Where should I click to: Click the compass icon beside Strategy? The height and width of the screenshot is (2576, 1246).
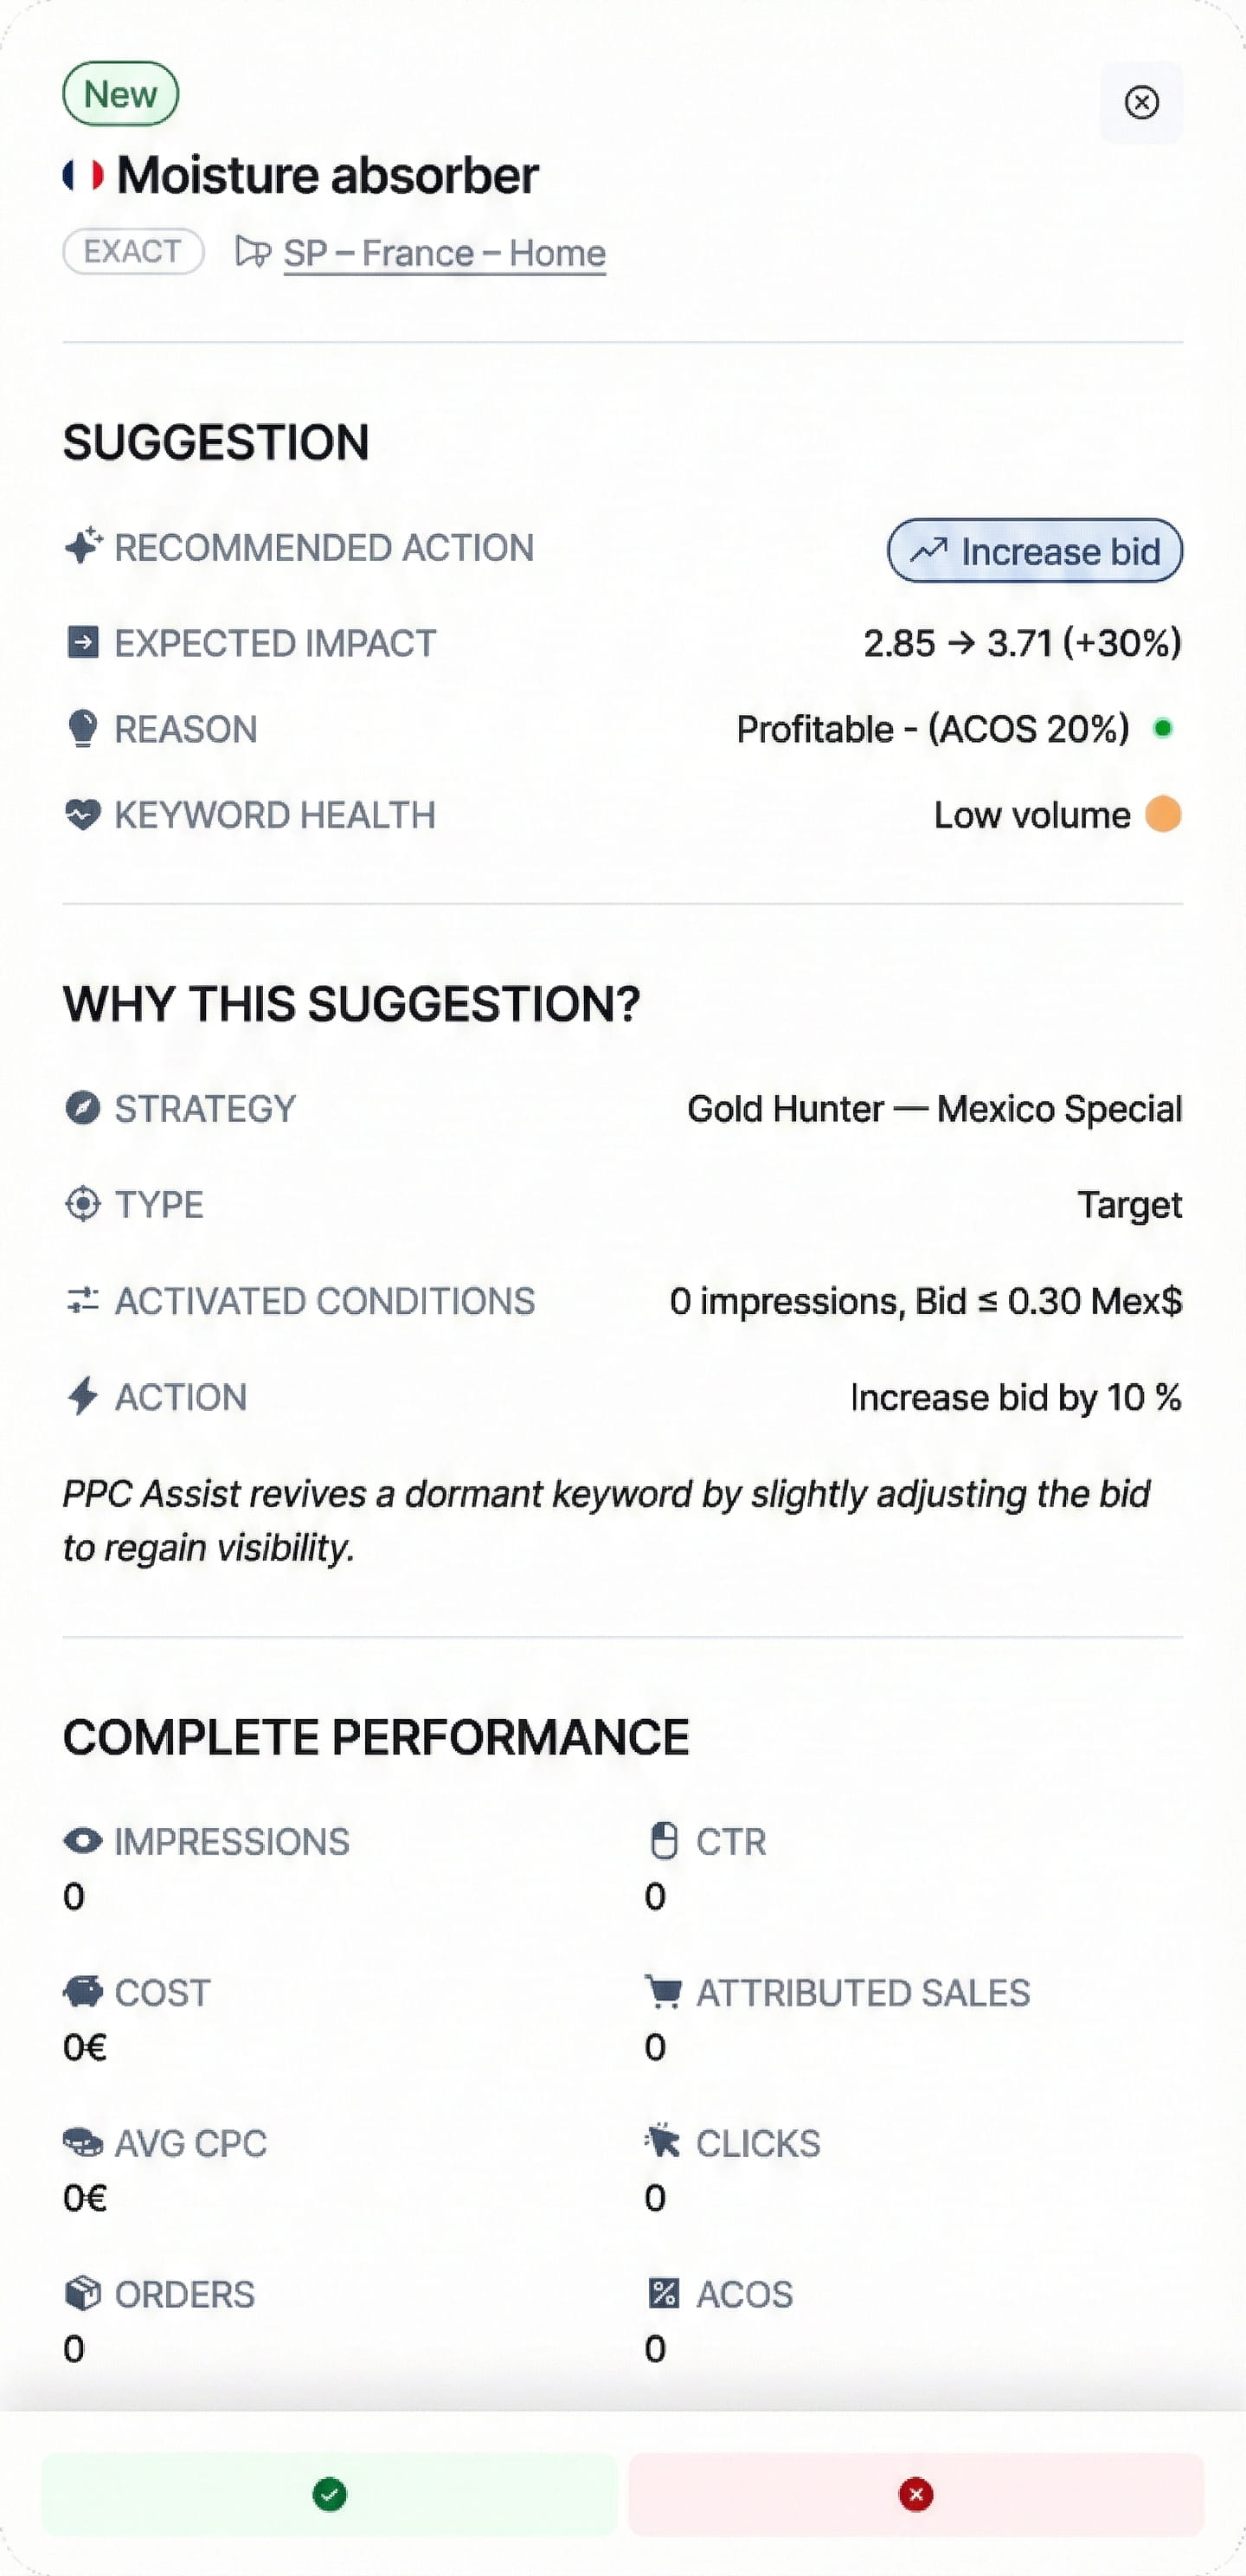[x=83, y=1108]
